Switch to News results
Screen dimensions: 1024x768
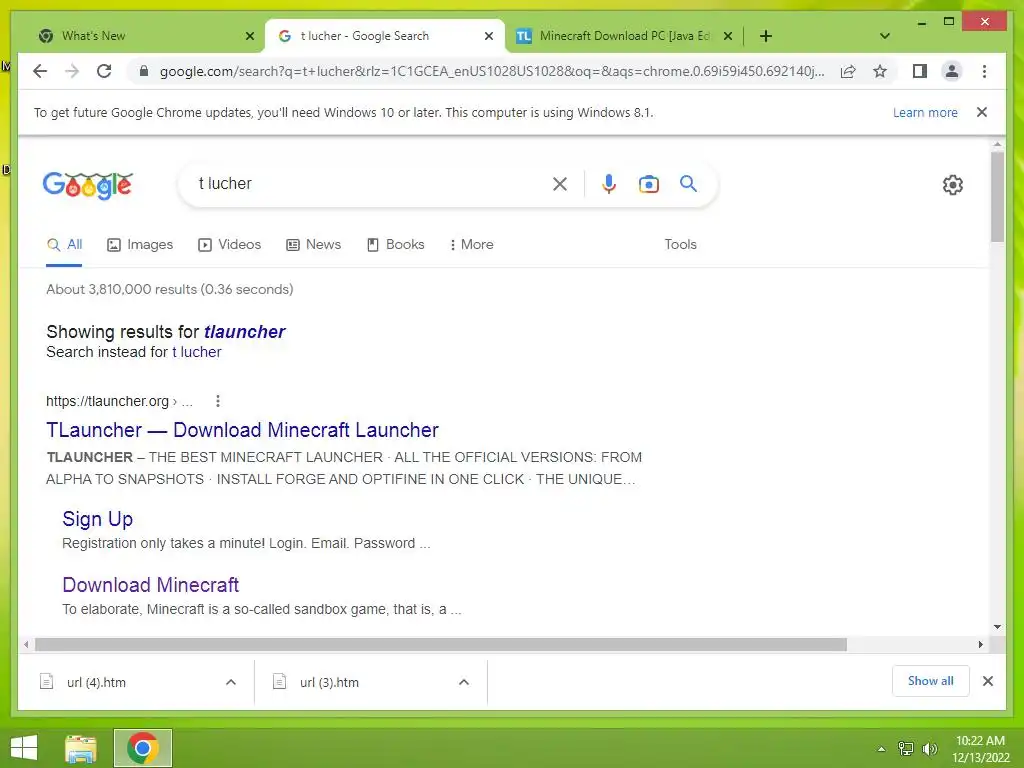click(313, 245)
